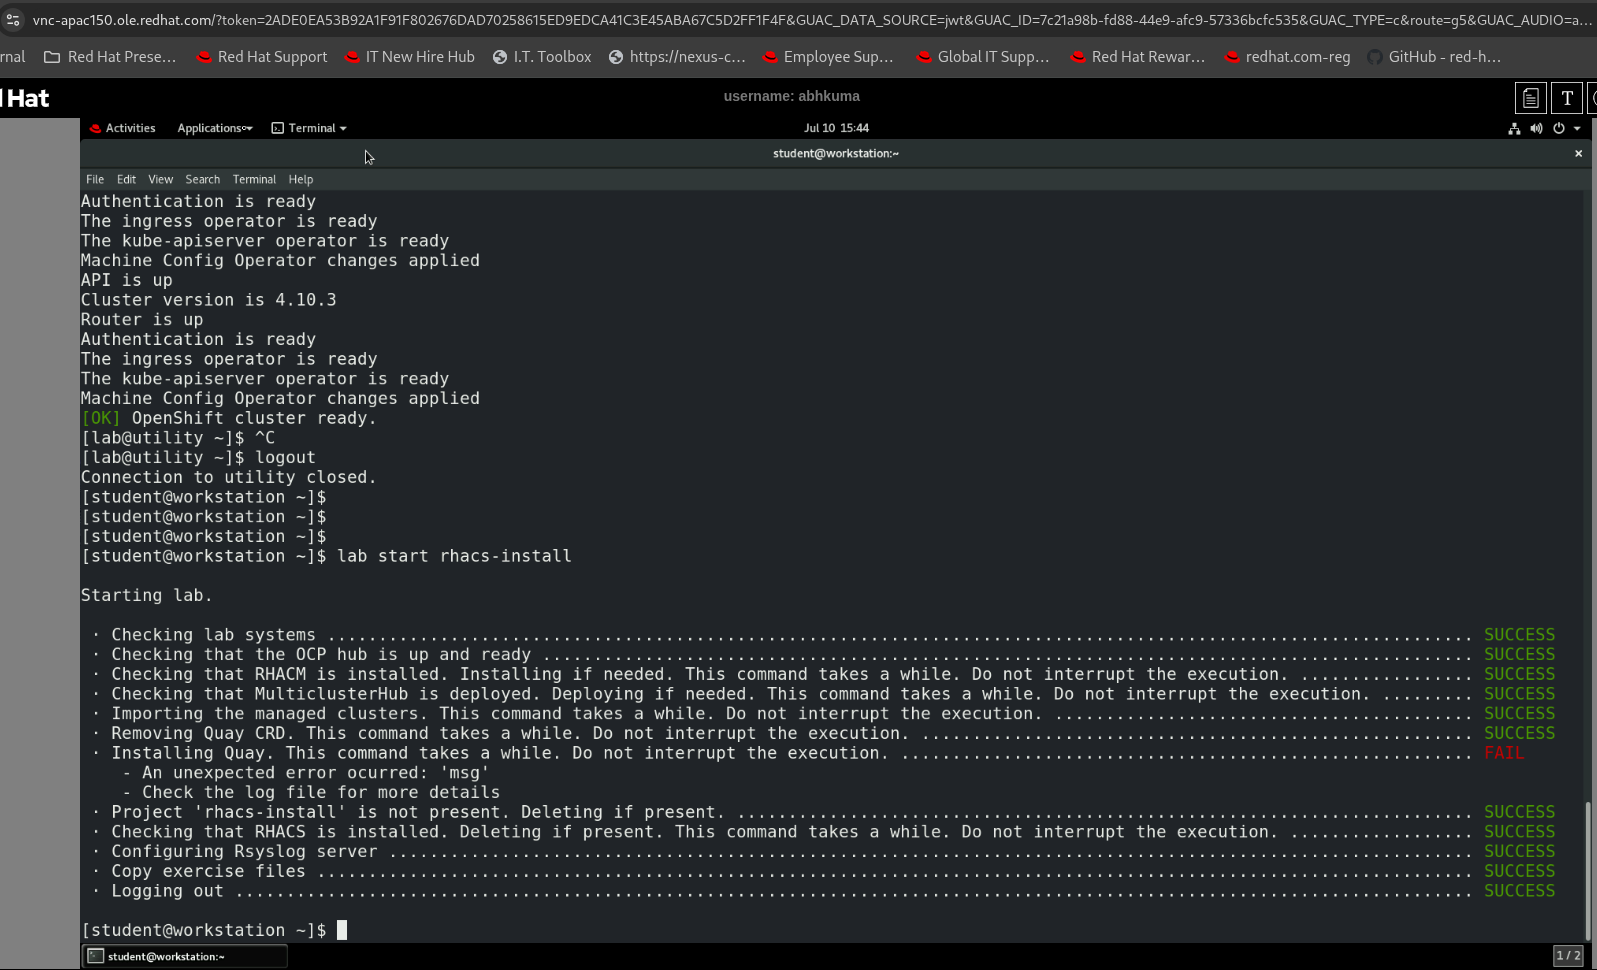
Task: Expand the Applications menu
Action: (x=215, y=128)
